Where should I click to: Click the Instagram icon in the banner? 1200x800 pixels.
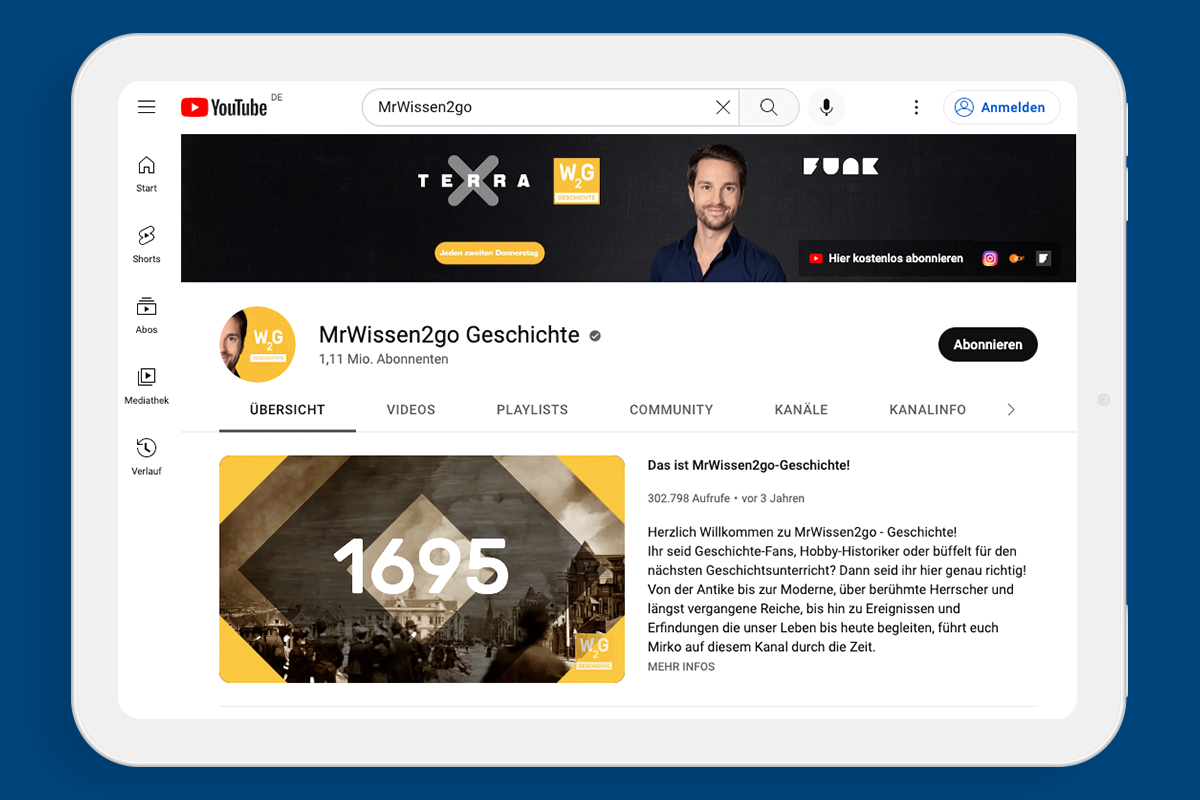(x=990, y=258)
